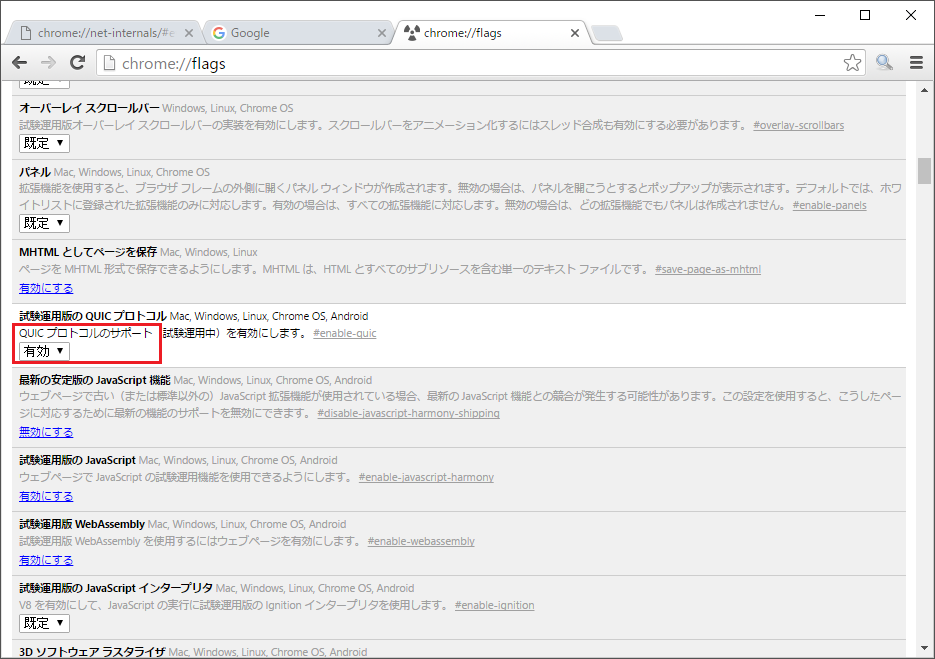Reload the chrome://flags page
Screen dimensions: 935x659
tap(77, 63)
